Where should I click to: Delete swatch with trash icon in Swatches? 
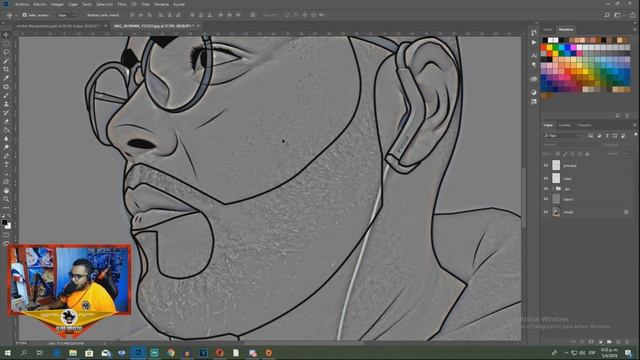tap(627, 116)
